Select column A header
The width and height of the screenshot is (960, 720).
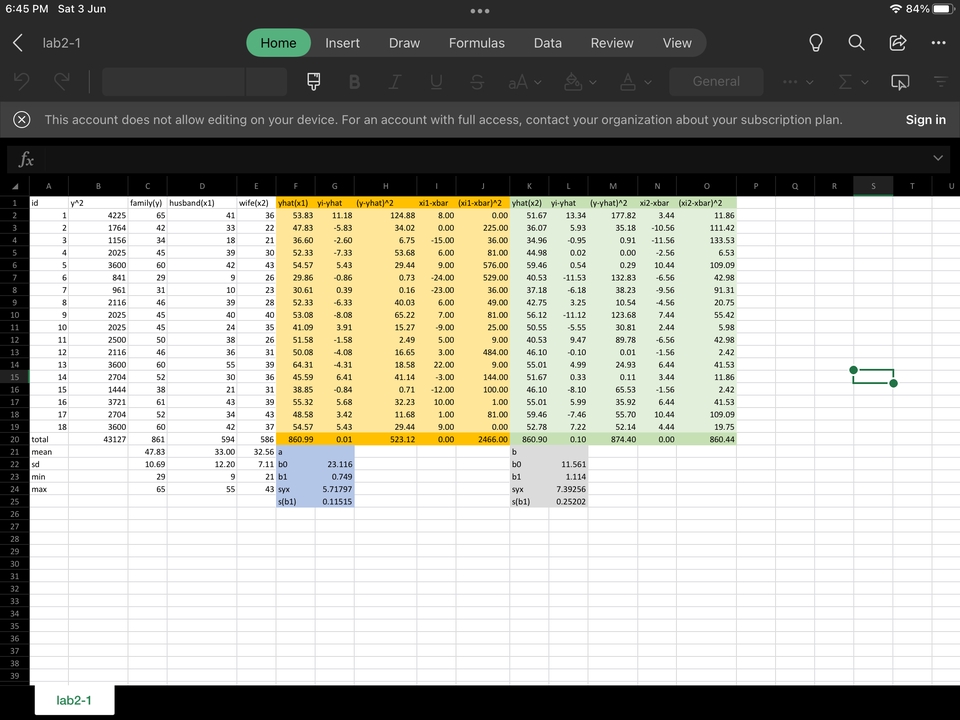(49, 186)
